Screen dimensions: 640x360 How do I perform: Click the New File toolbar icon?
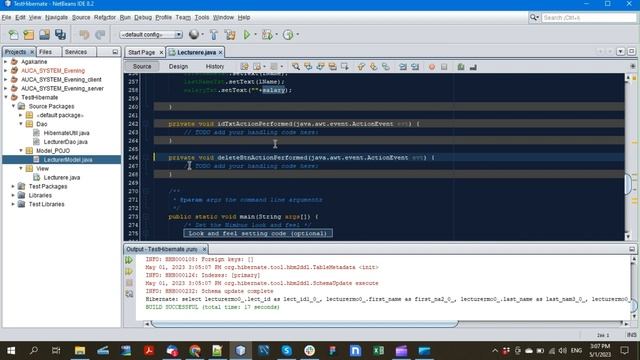pos(13,35)
